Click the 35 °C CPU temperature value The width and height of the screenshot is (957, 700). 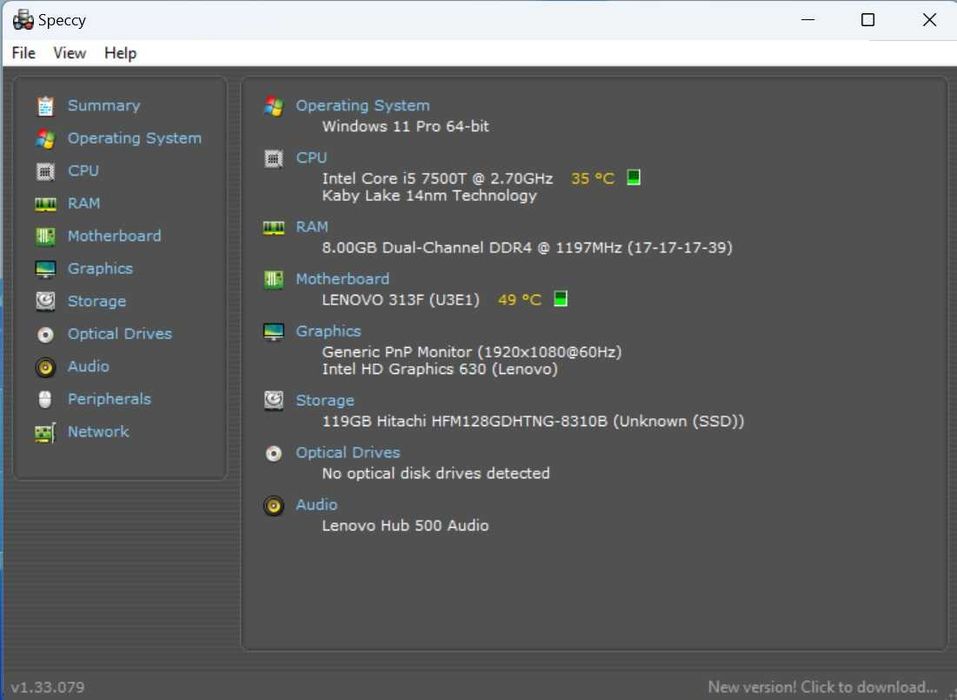[x=592, y=178]
